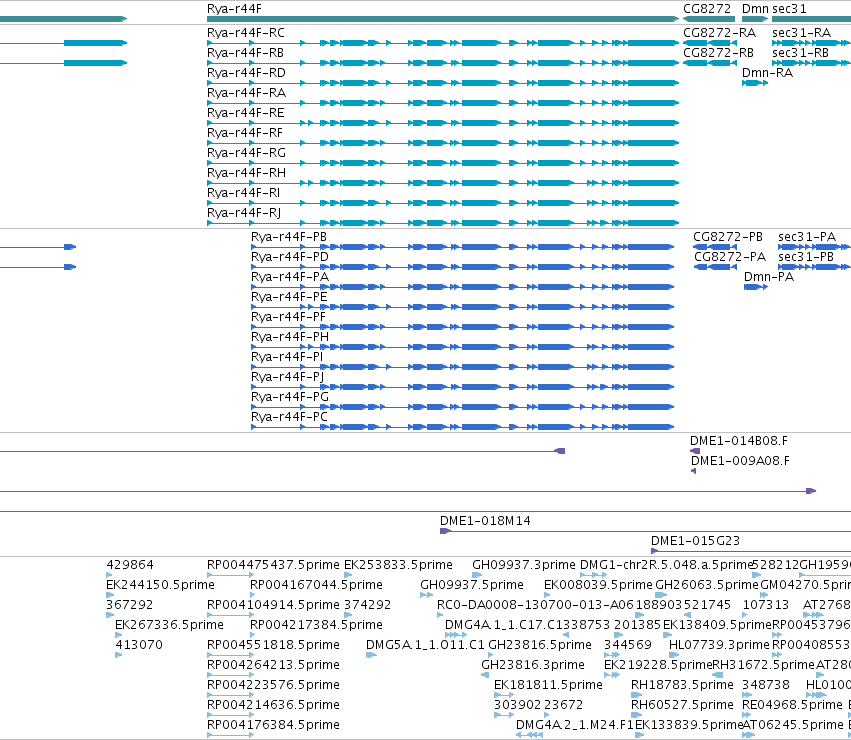Image resolution: width=851 pixels, height=740 pixels.
Task: Select EST GH23816.5prime
Action: (539, 646)
